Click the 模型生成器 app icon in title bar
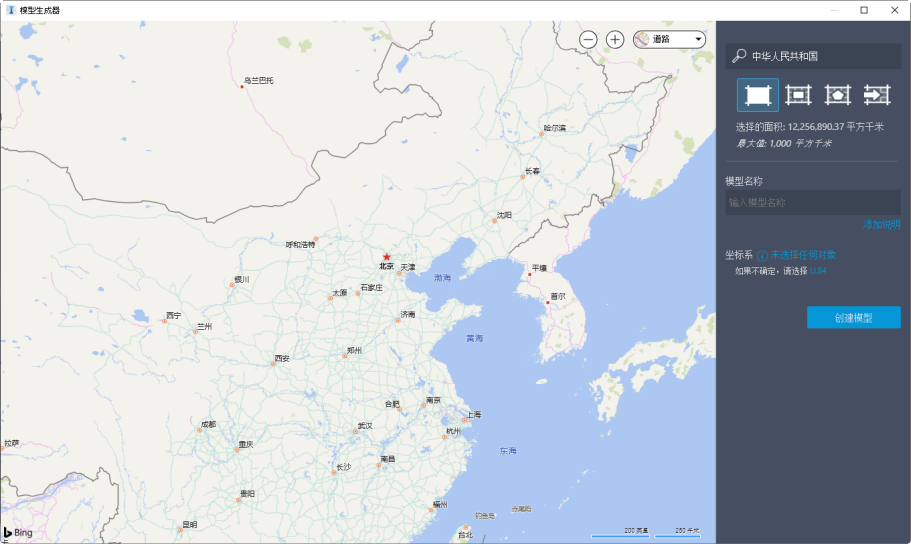This screenshot has height=544, width=911. (10, 10)
